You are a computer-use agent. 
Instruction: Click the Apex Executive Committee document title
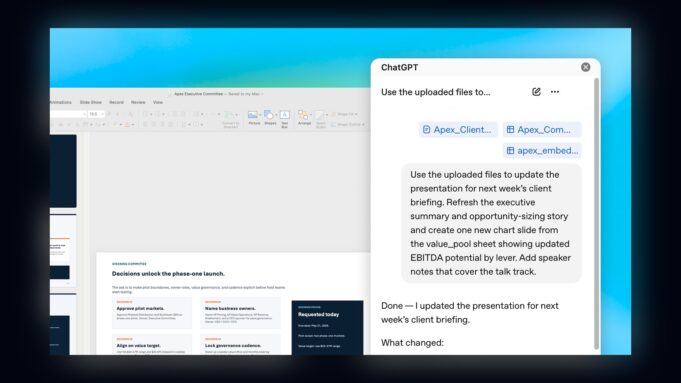[x=198, y=93]
